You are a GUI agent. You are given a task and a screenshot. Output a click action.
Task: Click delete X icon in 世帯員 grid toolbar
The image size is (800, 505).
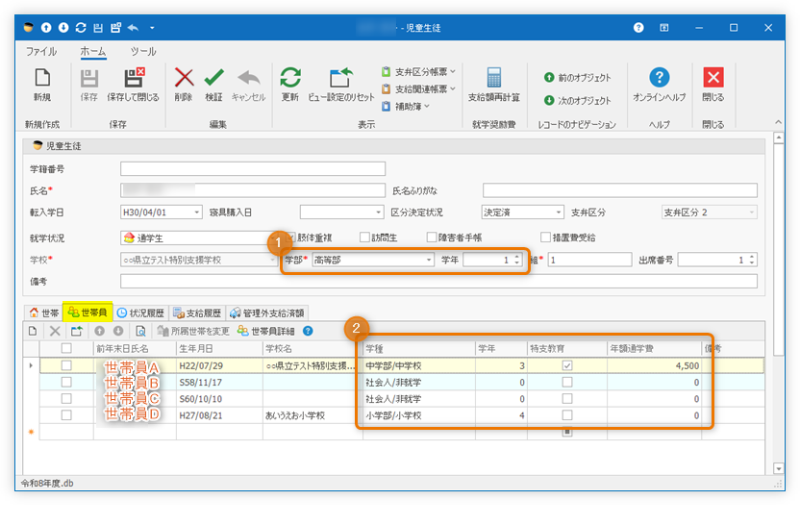click(55, 331)
